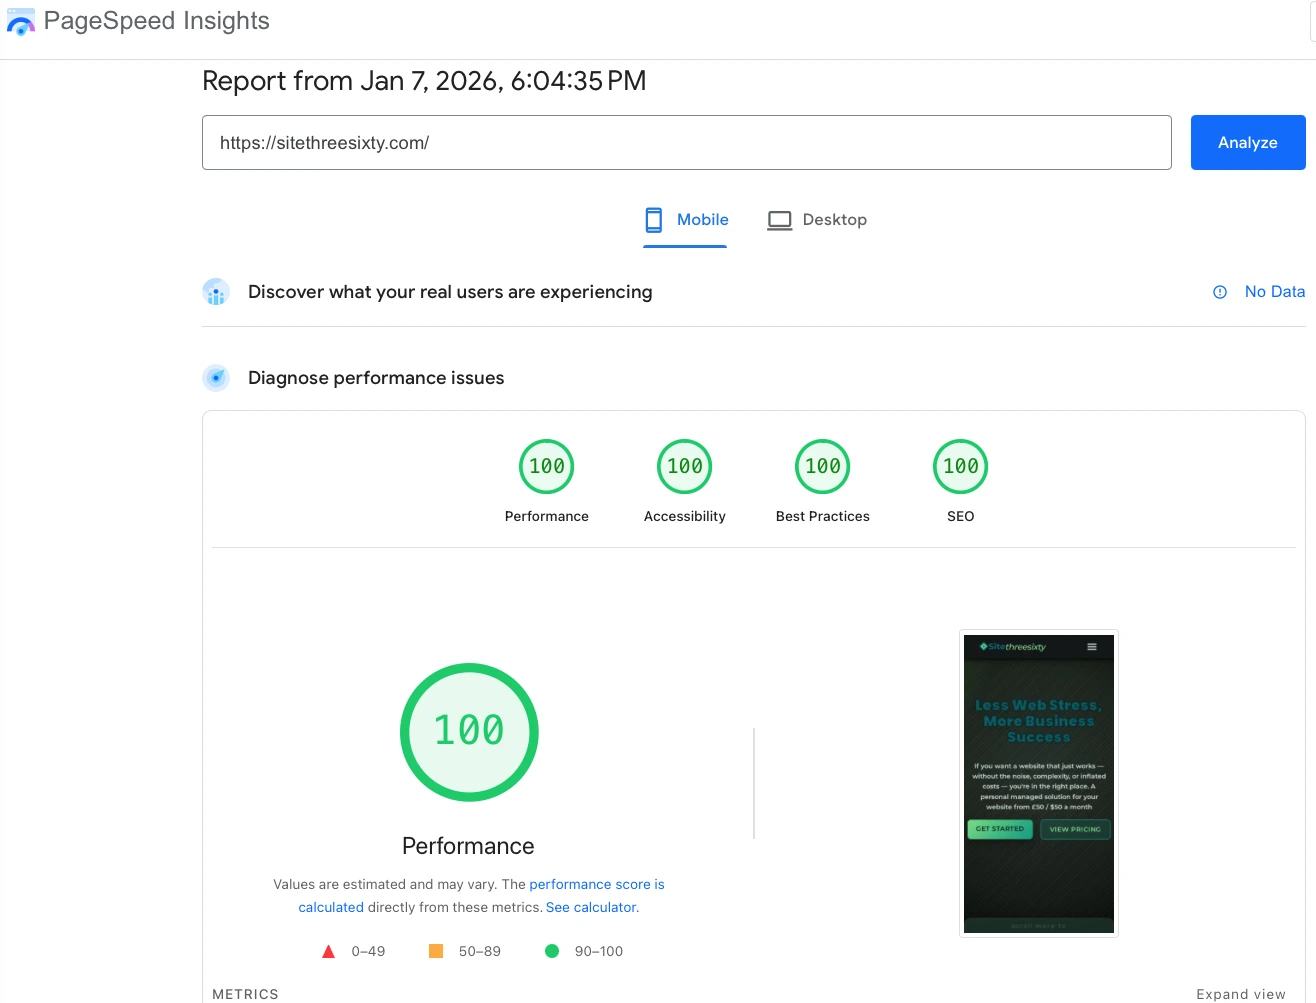Click the Analyze button

[1247, 142]
